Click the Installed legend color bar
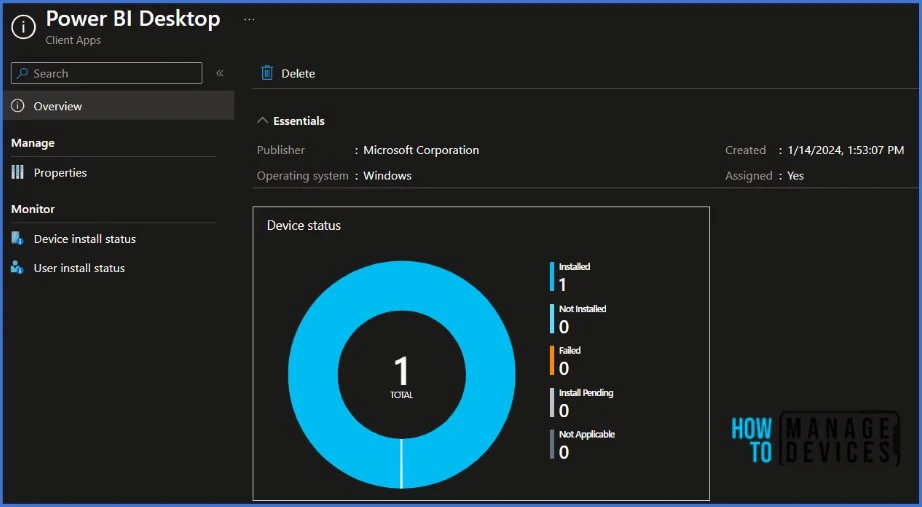The width and height of the screenshot is (922, 507). (552, 276)
